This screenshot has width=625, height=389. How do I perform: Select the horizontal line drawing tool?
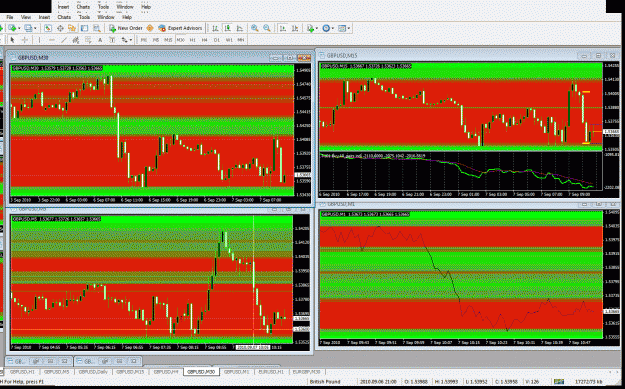click(x=51, y=40)
